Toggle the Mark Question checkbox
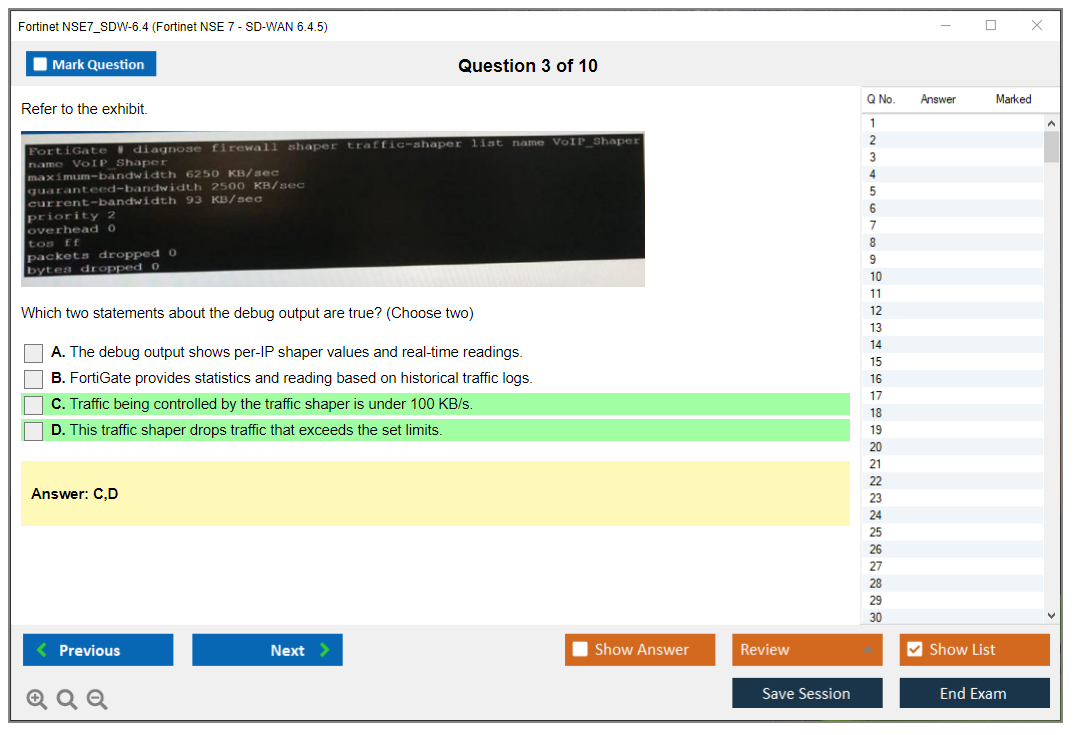Image resolution: width=1075 pixels, height=735 pixels. coord(41,65)
